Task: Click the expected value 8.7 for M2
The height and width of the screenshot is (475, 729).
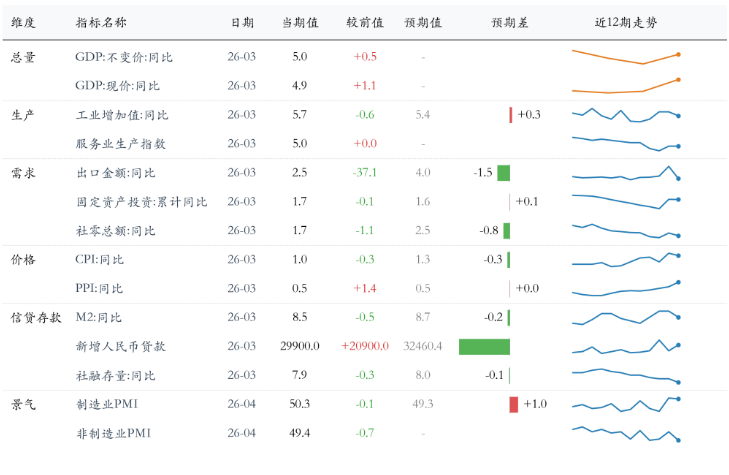Action: point(423,317)
